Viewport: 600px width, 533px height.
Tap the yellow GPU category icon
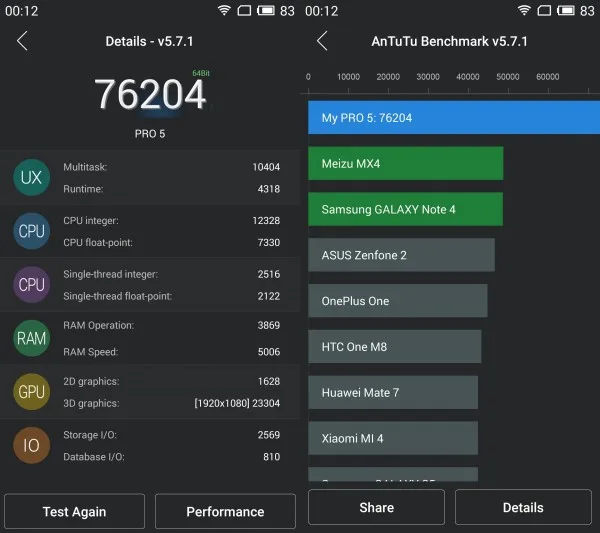point(31,392)
